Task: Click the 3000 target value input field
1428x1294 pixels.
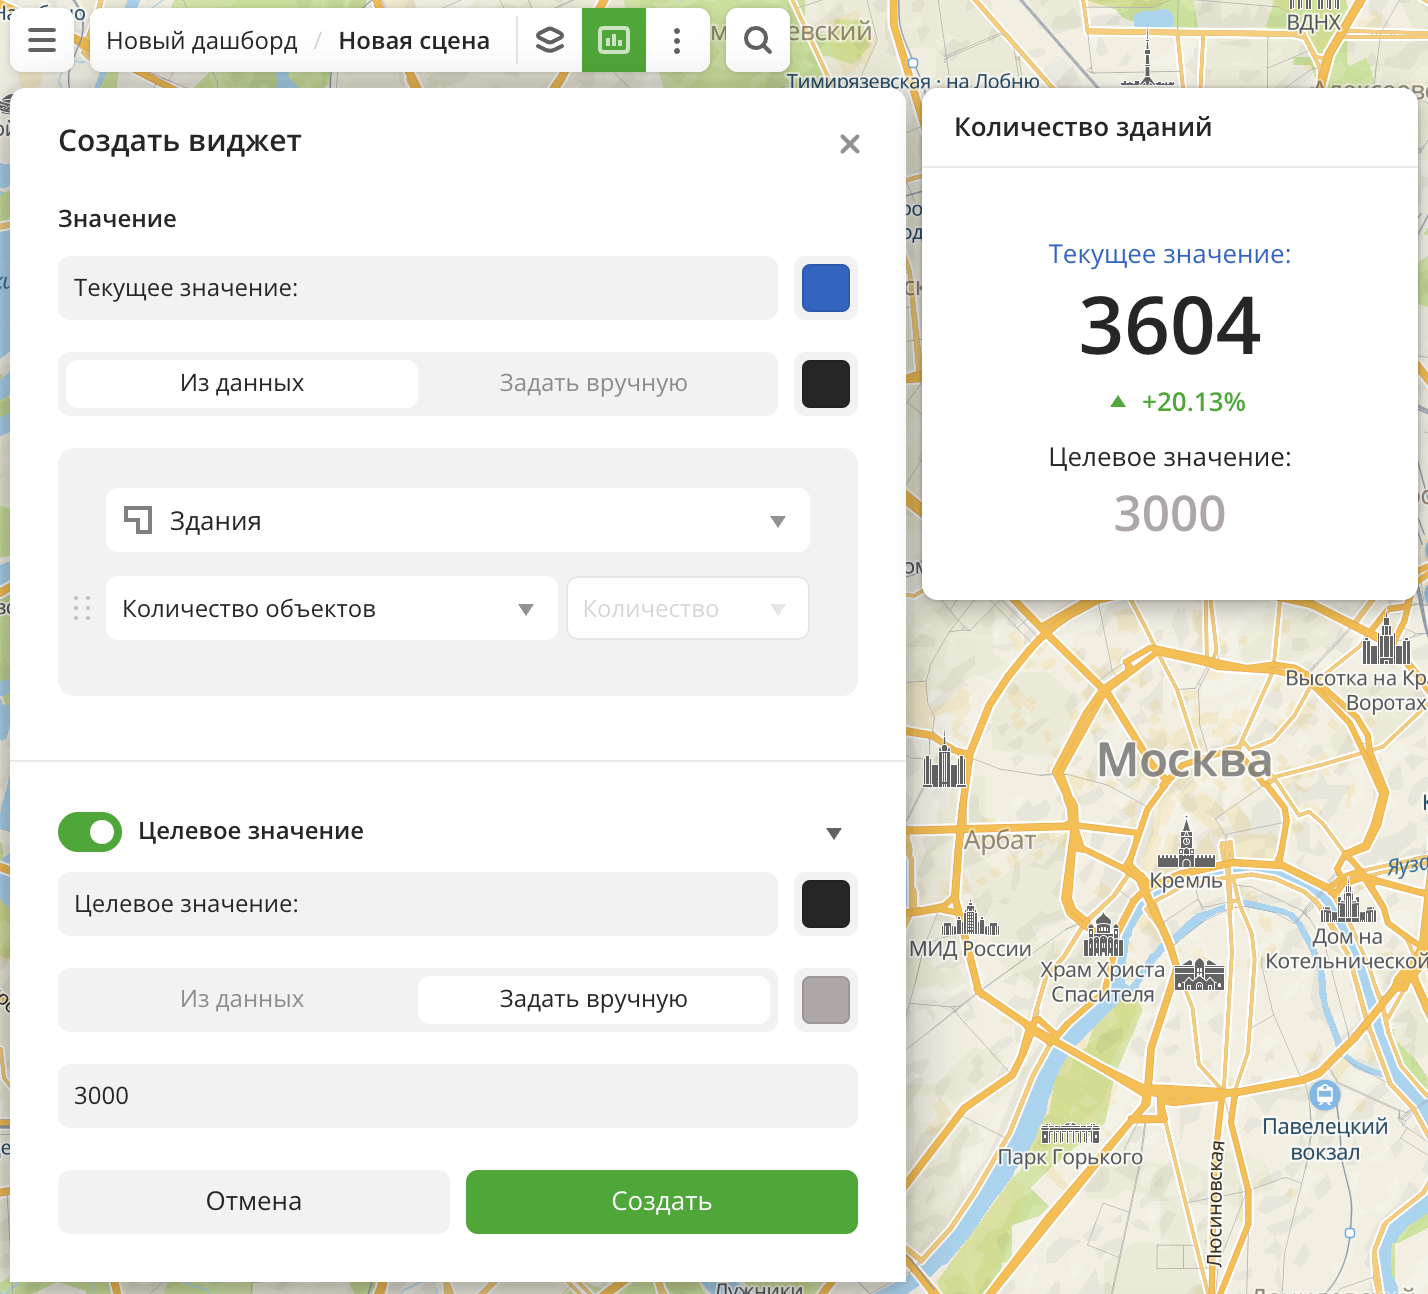Action: point(458,1096)
